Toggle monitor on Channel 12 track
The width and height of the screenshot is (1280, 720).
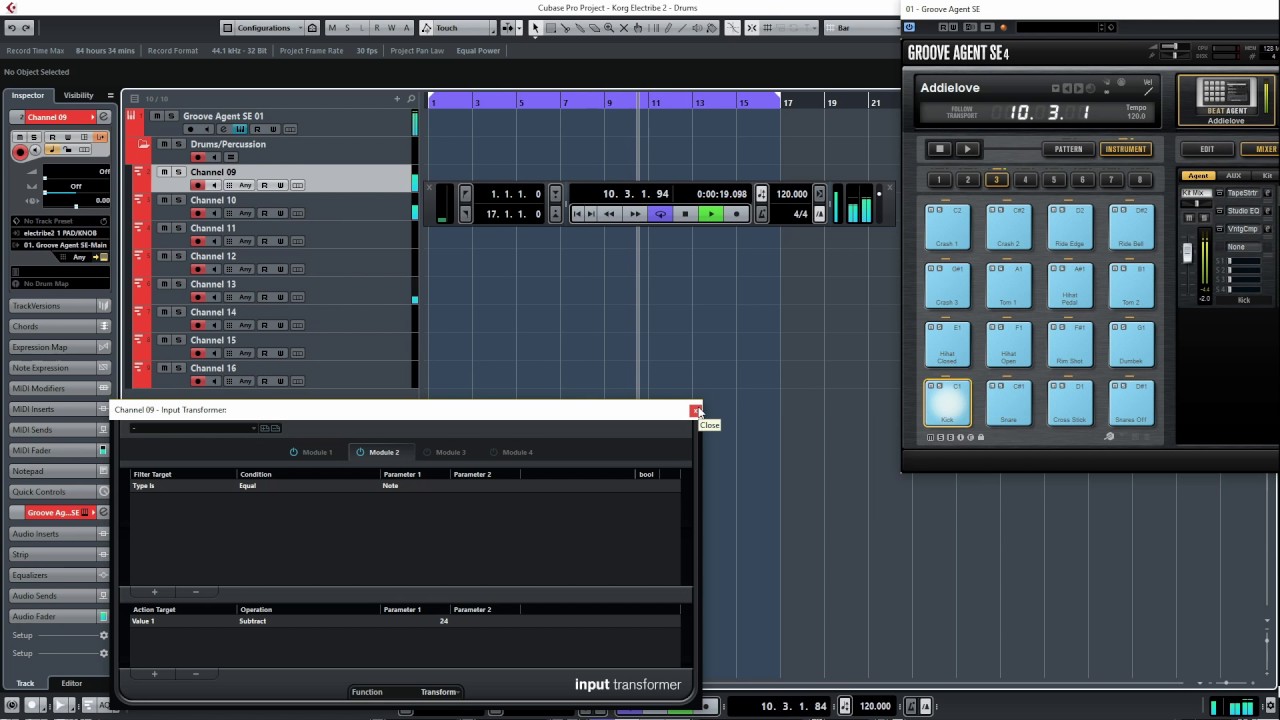tap(212, 269)
